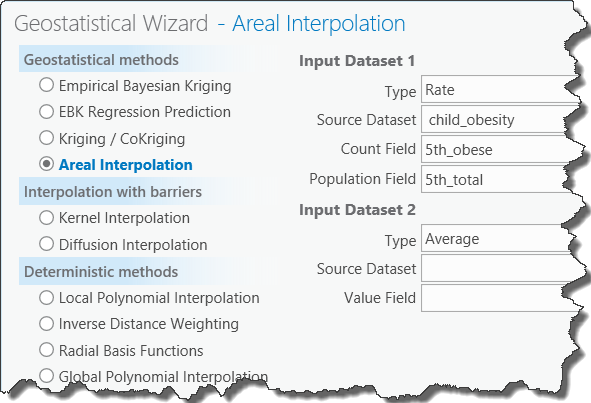Select Diffusion Interpolation option
Viewport: 591px width, 403px height.
click(x=46, y=244)
